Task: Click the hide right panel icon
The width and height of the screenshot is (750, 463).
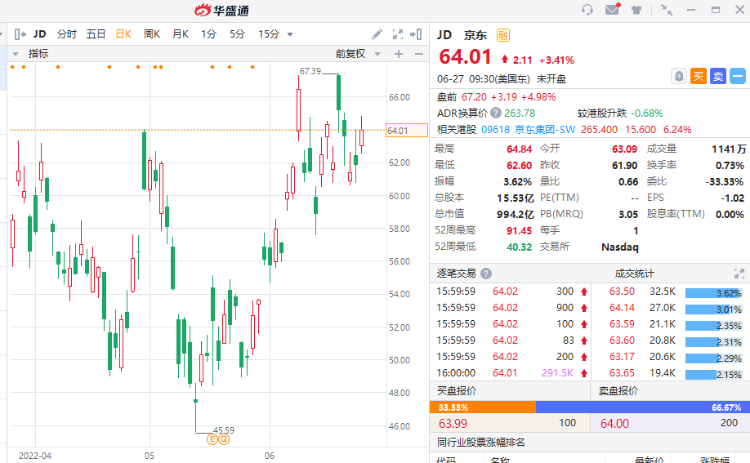Action: click(416, 34)
